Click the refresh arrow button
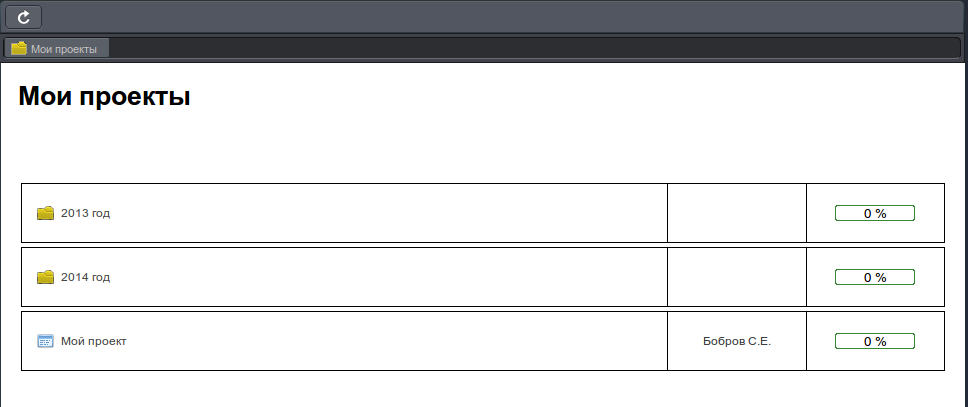The image size is (968, 407). point(23,17)
